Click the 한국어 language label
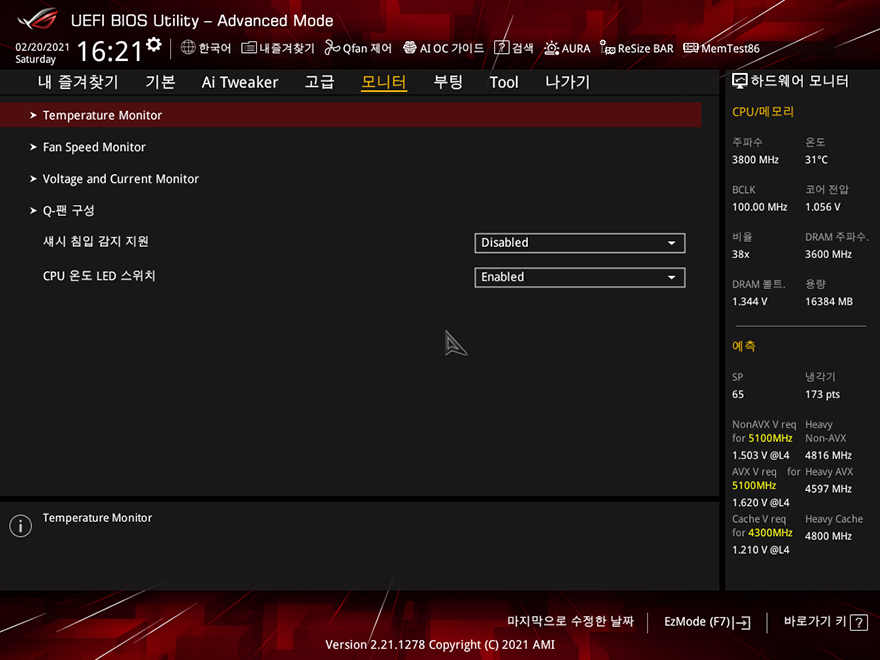Viewport: 880px width, 660px height. click(x=214, y=48)
